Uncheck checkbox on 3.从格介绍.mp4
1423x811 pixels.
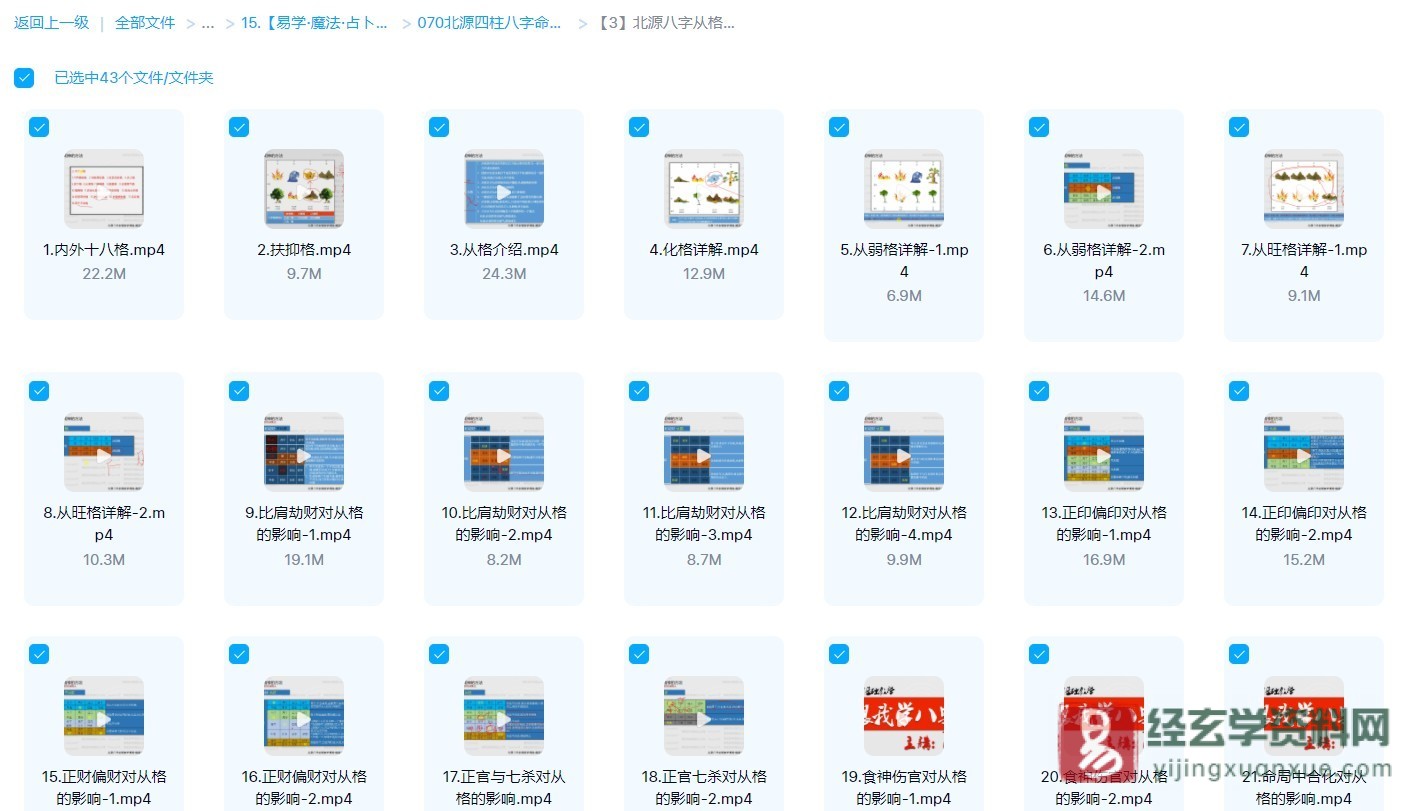click(x=439, y=127)
